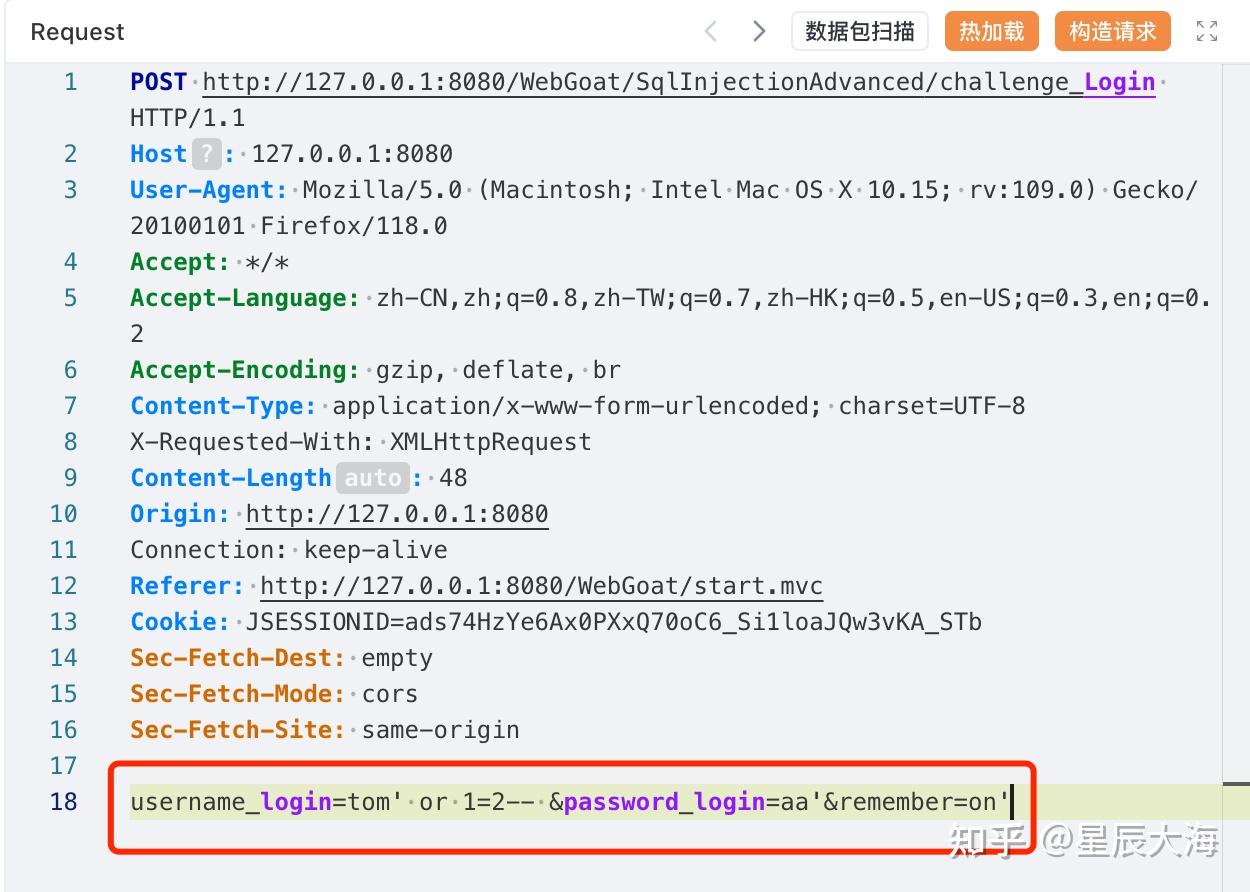The image size is (1250, 892).
Task: Click the orange 热加载 button
Action: pyautogui.click(x=992, y=31)
